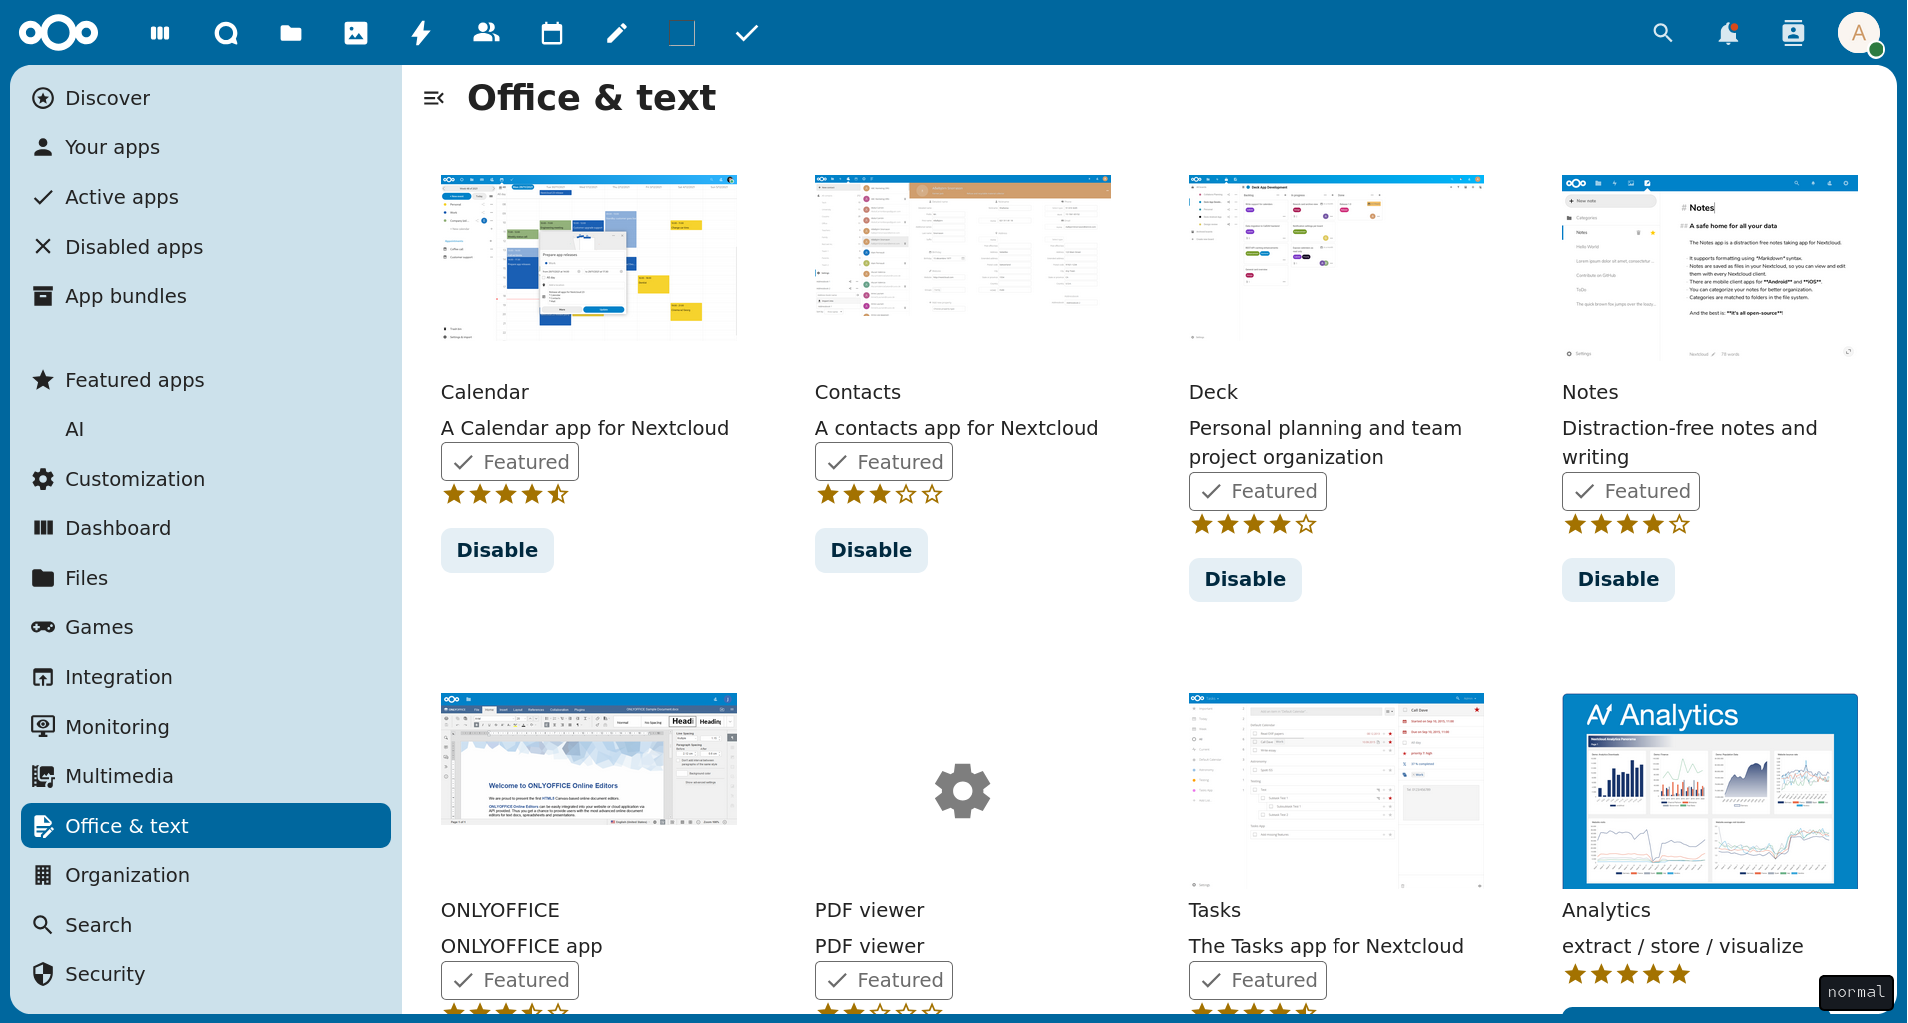Open Photos app icon in top bar
Screen dimensions: 1908x1023
[x=356, y=33]
